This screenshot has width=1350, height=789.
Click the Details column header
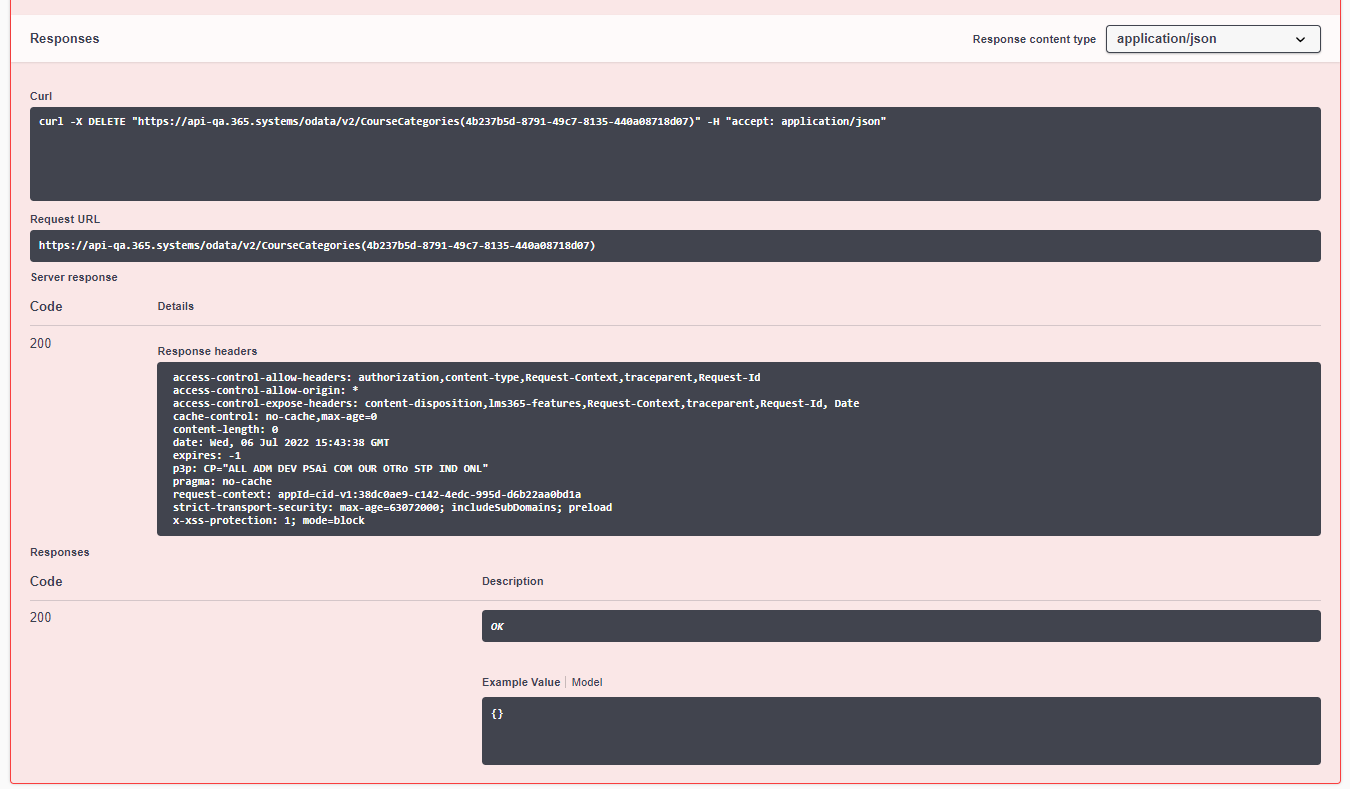pos(175,306)
